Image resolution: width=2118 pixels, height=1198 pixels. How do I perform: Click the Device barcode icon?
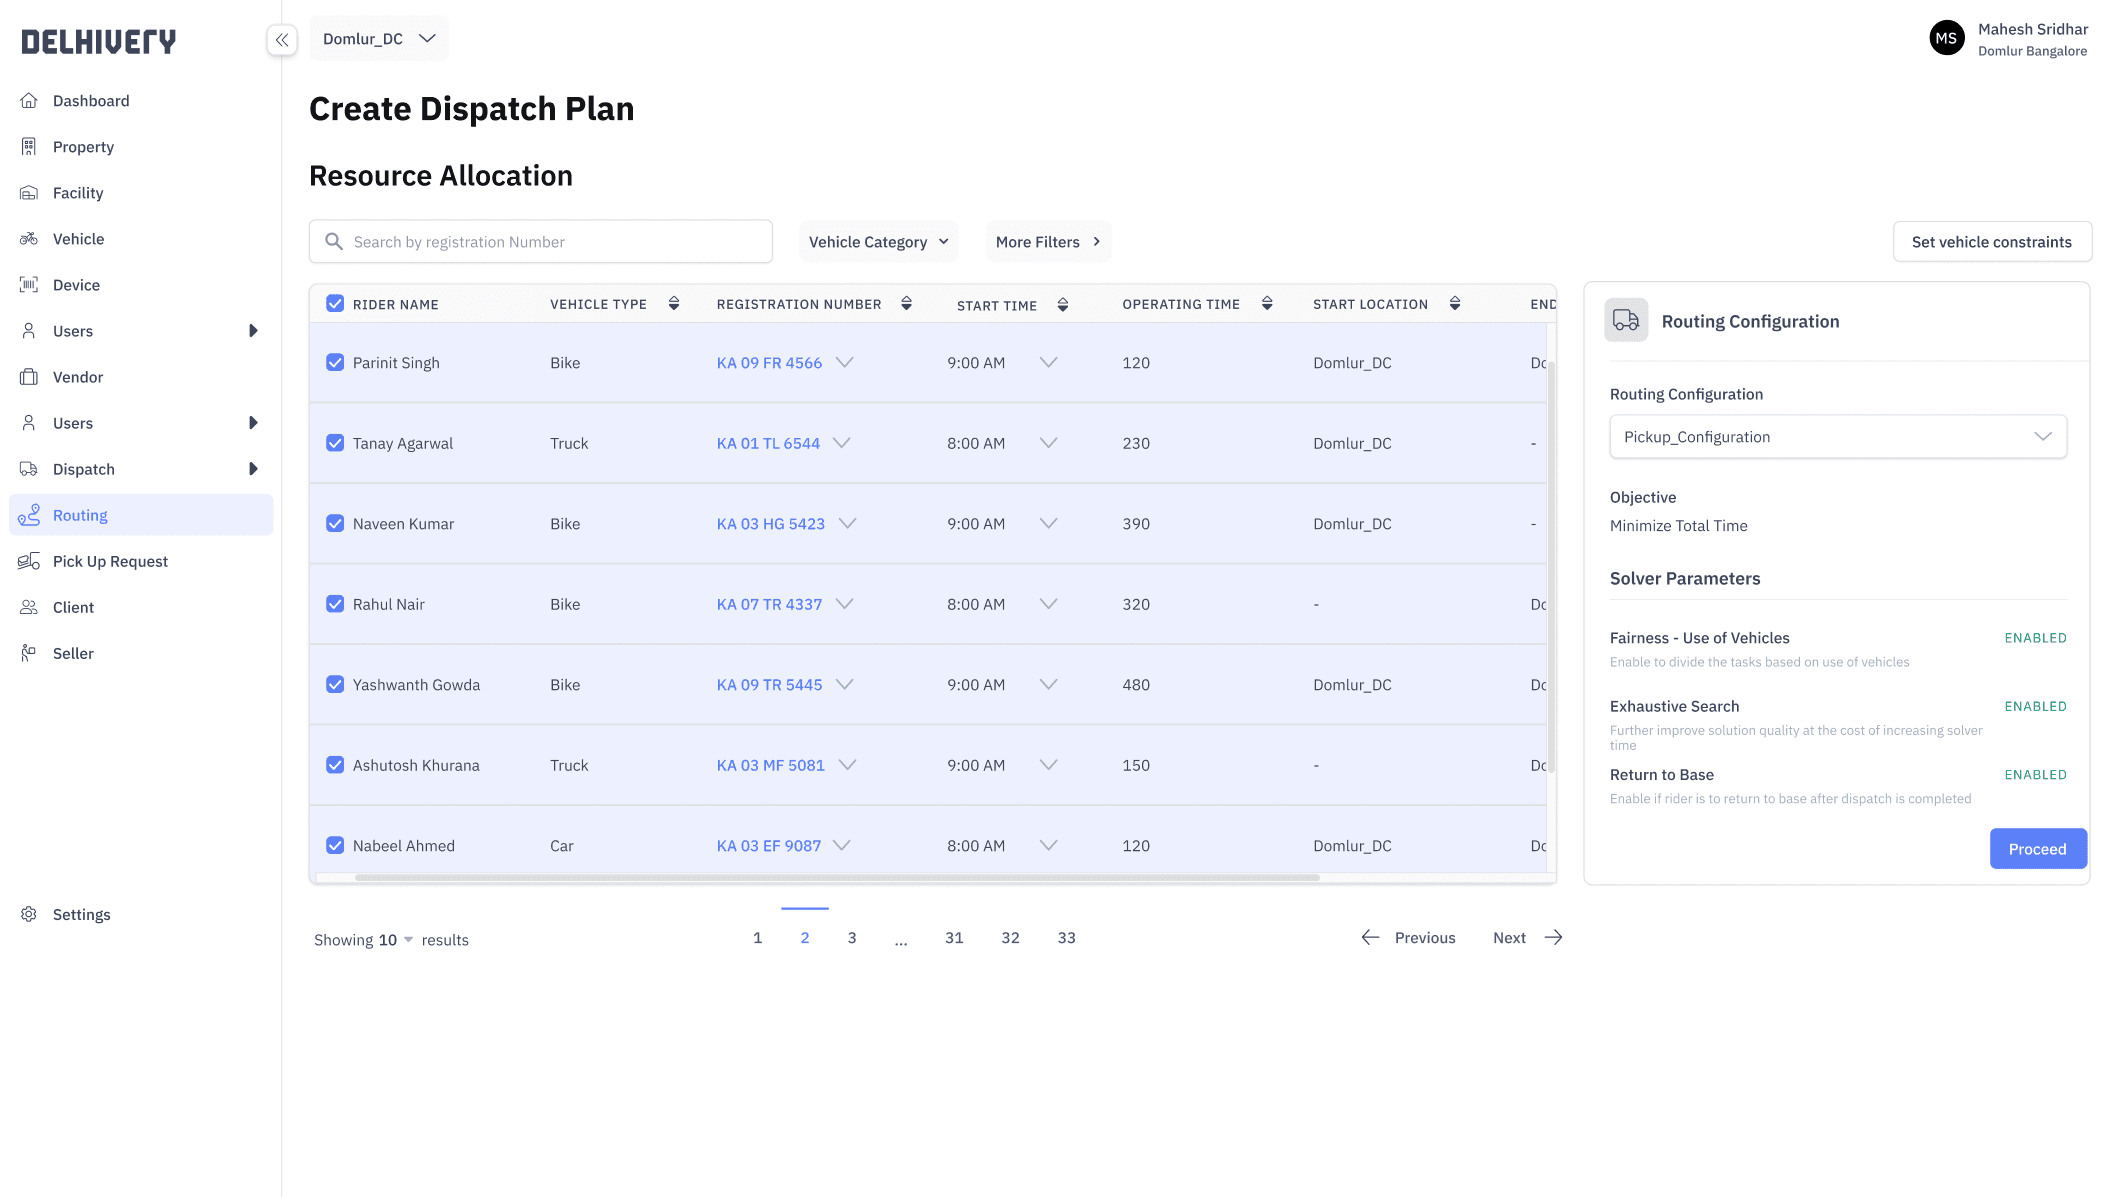(29, 285)
